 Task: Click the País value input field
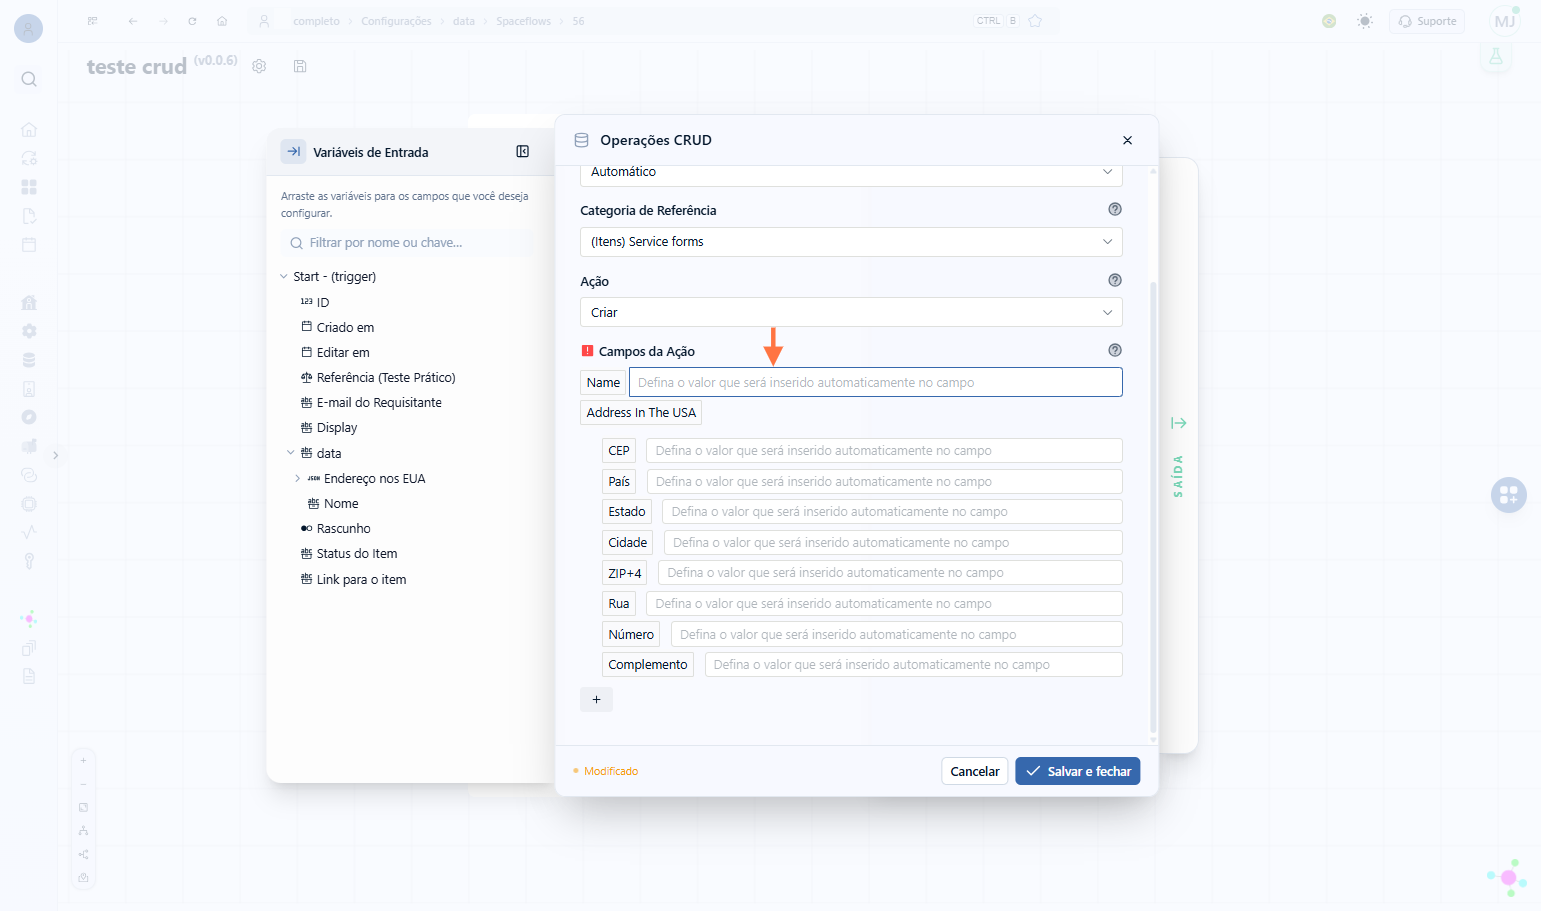(x=885, y=482)
